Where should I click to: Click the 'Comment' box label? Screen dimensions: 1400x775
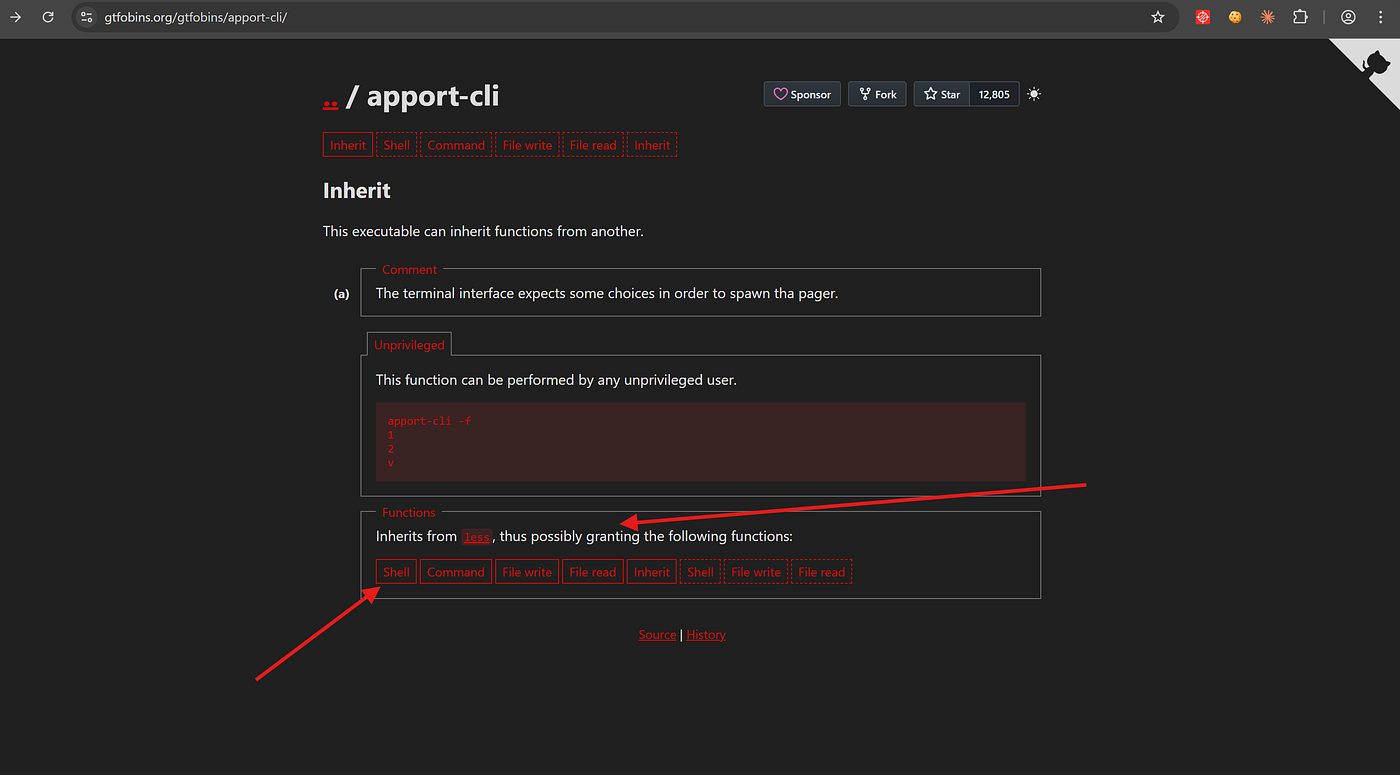[x=409, y=269]
